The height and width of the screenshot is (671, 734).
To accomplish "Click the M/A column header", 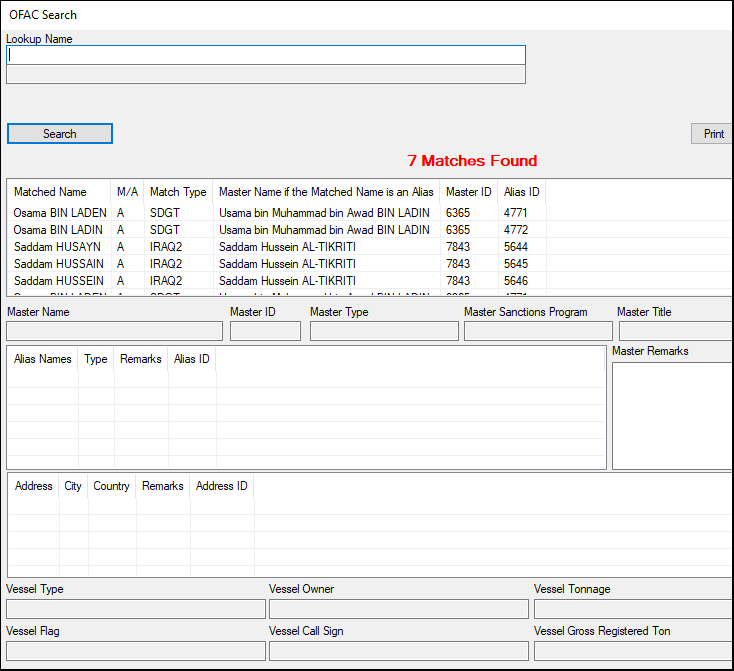I will click(x=127, y=192).
